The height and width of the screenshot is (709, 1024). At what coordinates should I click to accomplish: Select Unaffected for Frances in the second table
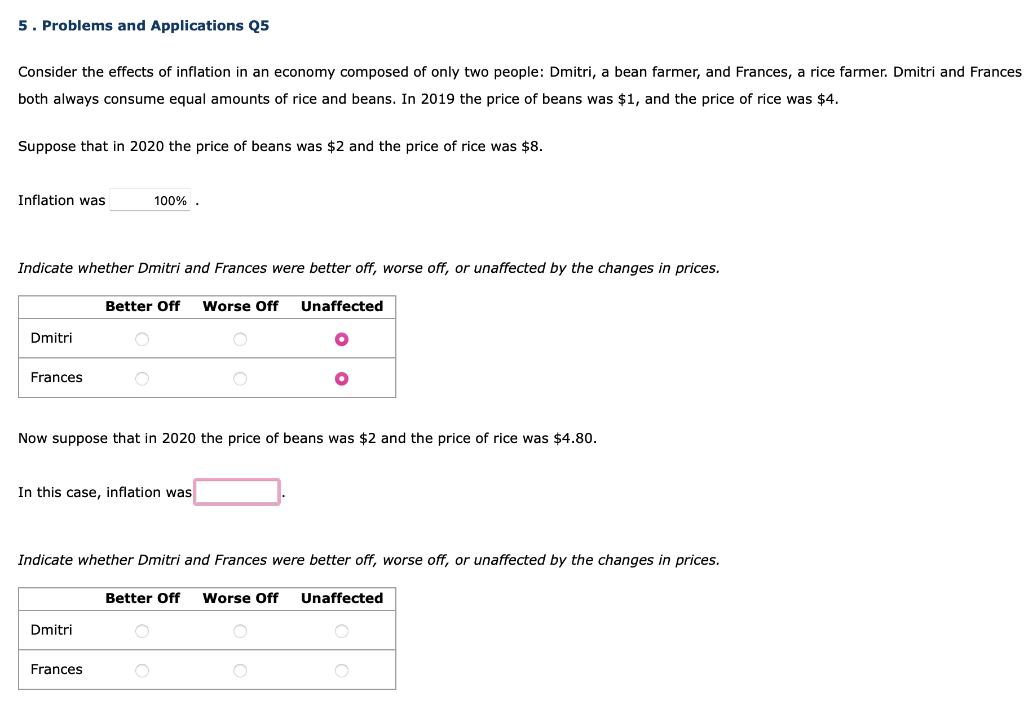(x=341, y=669)
